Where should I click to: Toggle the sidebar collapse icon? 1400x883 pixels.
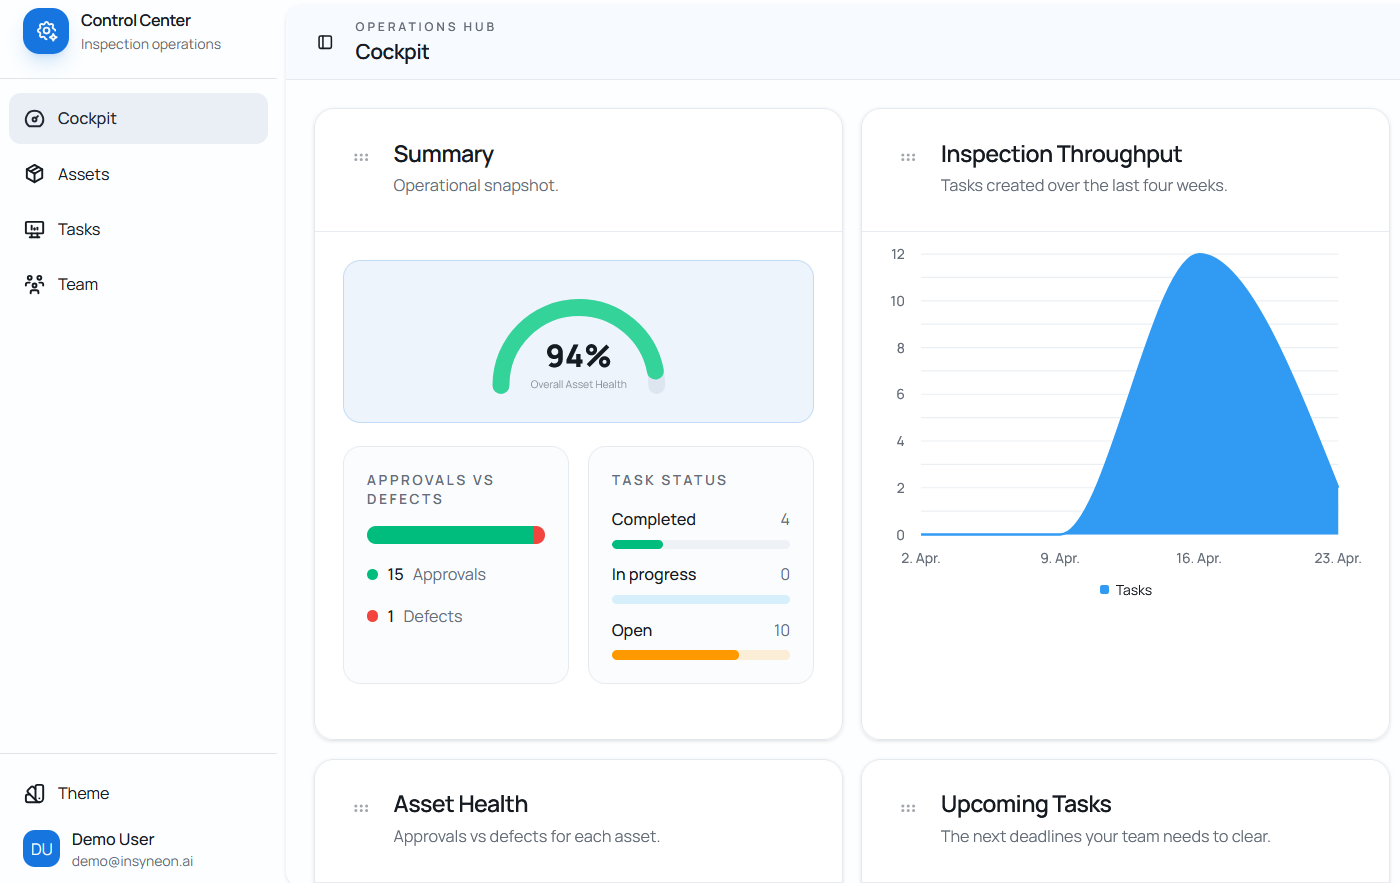[325, 42]
